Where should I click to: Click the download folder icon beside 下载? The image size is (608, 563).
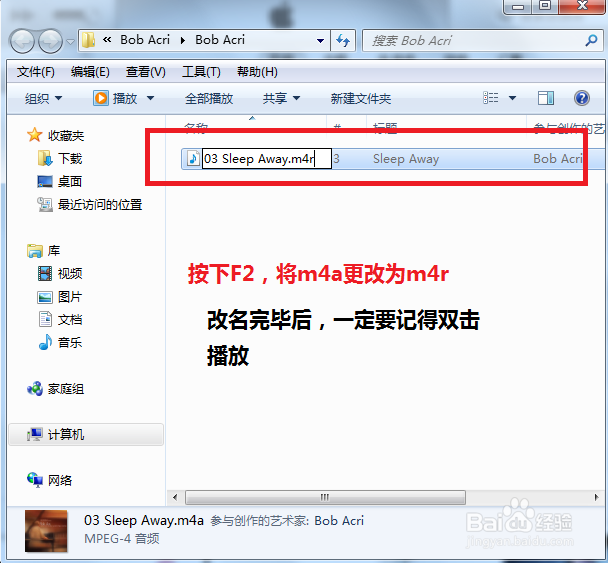[45, 158]
